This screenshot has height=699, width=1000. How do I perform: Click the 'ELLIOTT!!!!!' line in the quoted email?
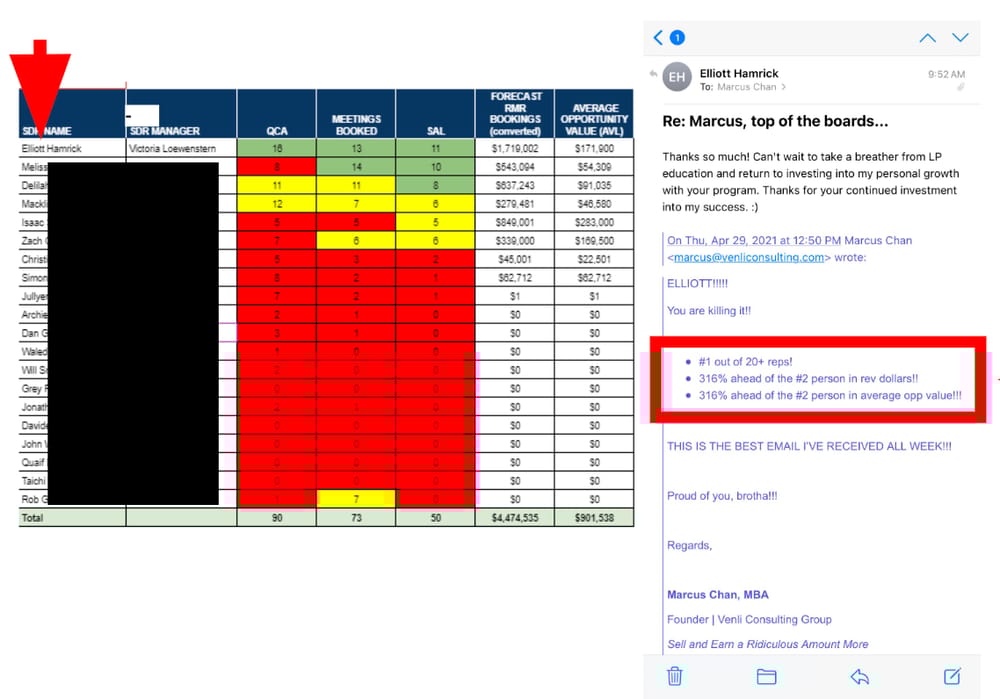[x=697, y=283]
